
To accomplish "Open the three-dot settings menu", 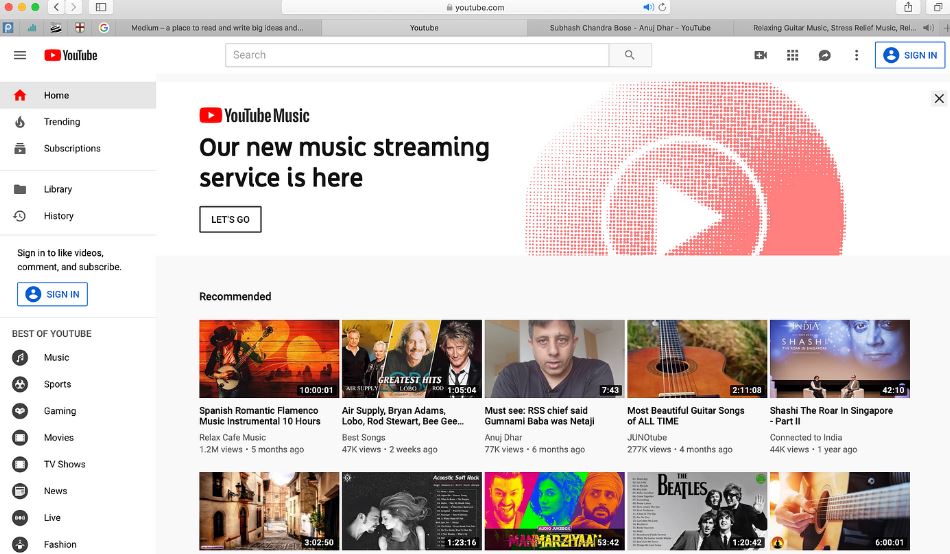I will click(856, 55).
